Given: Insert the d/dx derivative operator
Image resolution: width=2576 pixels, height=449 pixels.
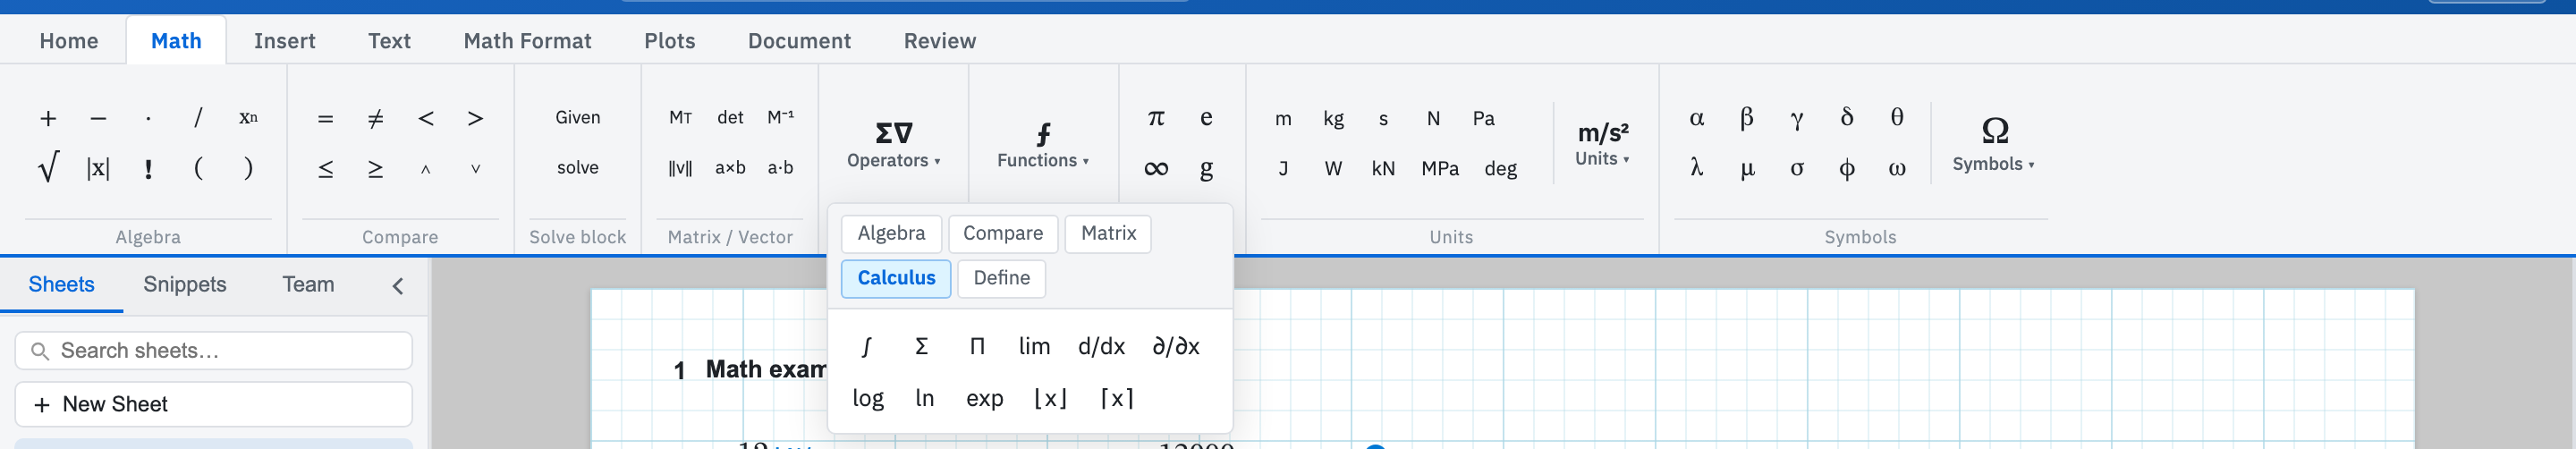Looking at the screenshot, I should click(x=1101, y=346).
